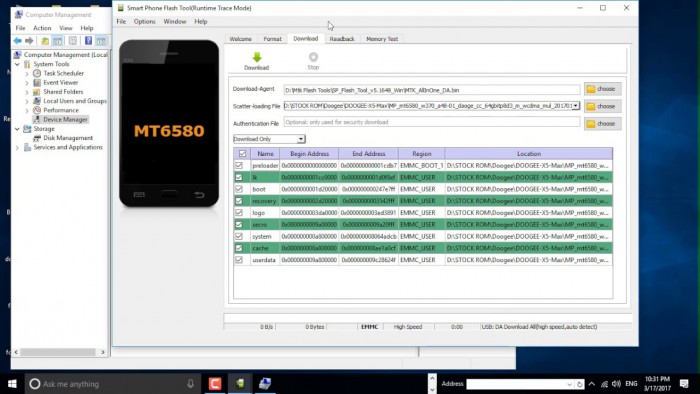Expand the Shared Folders tree node
Viewport: 700px width, 394px height.
[27, 92]
